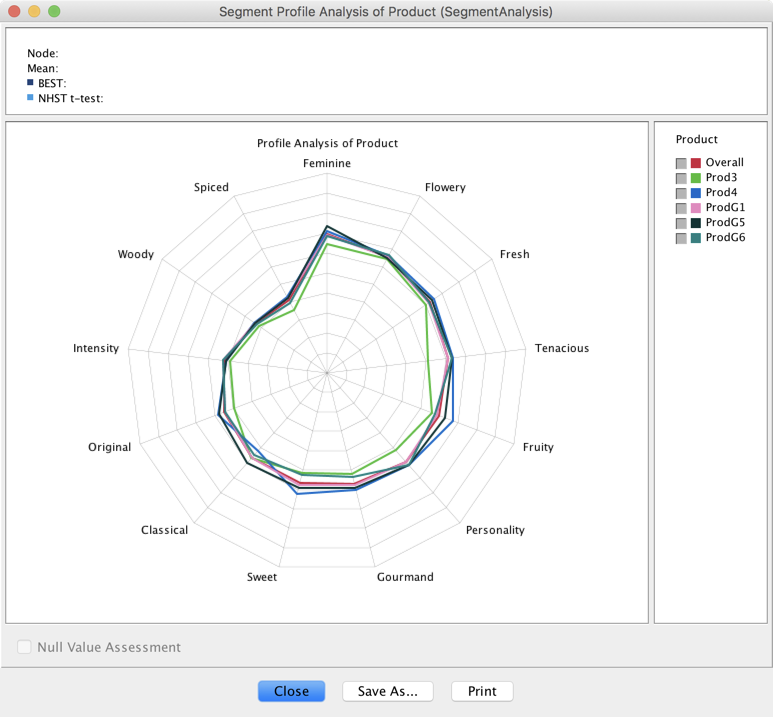
Task: Click the Profile Analysis of Product title
Action: coord(327,143)
